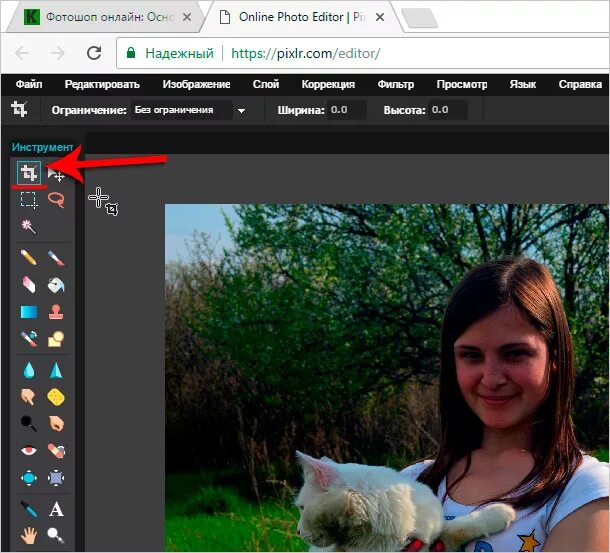Click on the photo canvas

point(387,377)
